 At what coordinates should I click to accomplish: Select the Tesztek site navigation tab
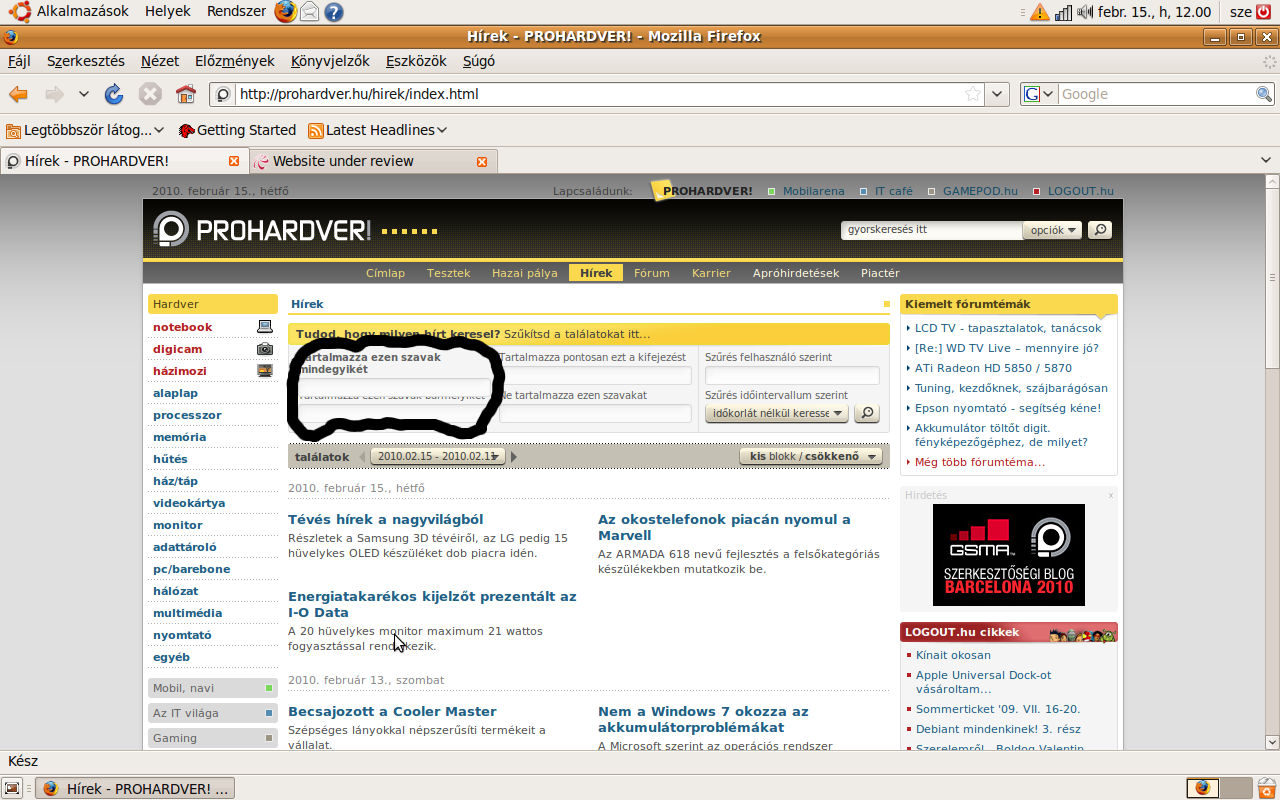coord(448,273)
